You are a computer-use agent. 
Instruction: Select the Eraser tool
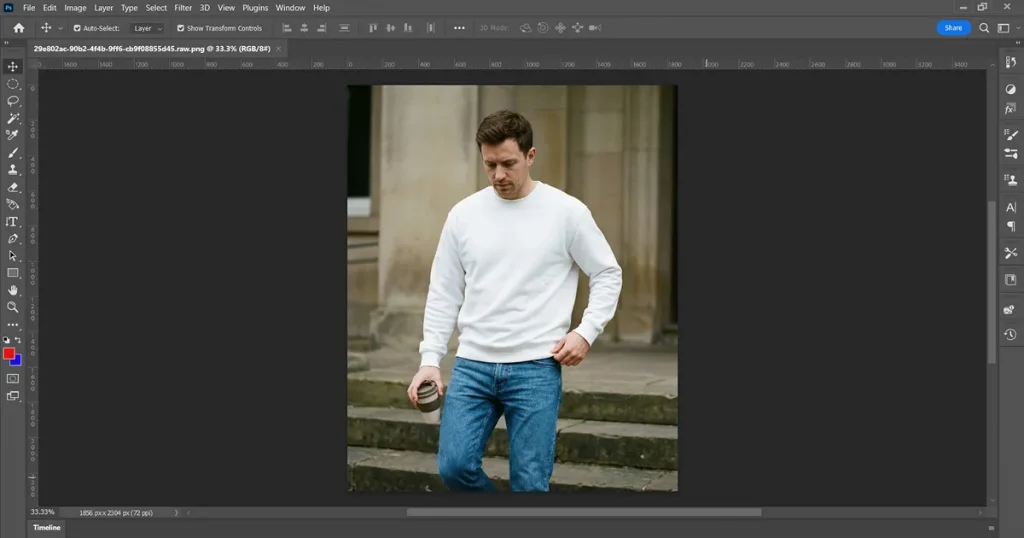[x=12, y=187]
